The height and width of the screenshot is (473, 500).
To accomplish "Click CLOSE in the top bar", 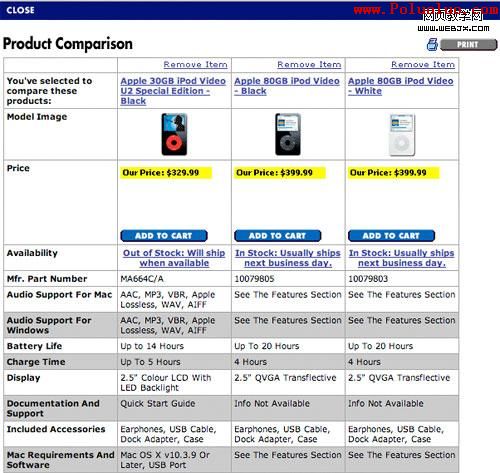I will point(20,10).
